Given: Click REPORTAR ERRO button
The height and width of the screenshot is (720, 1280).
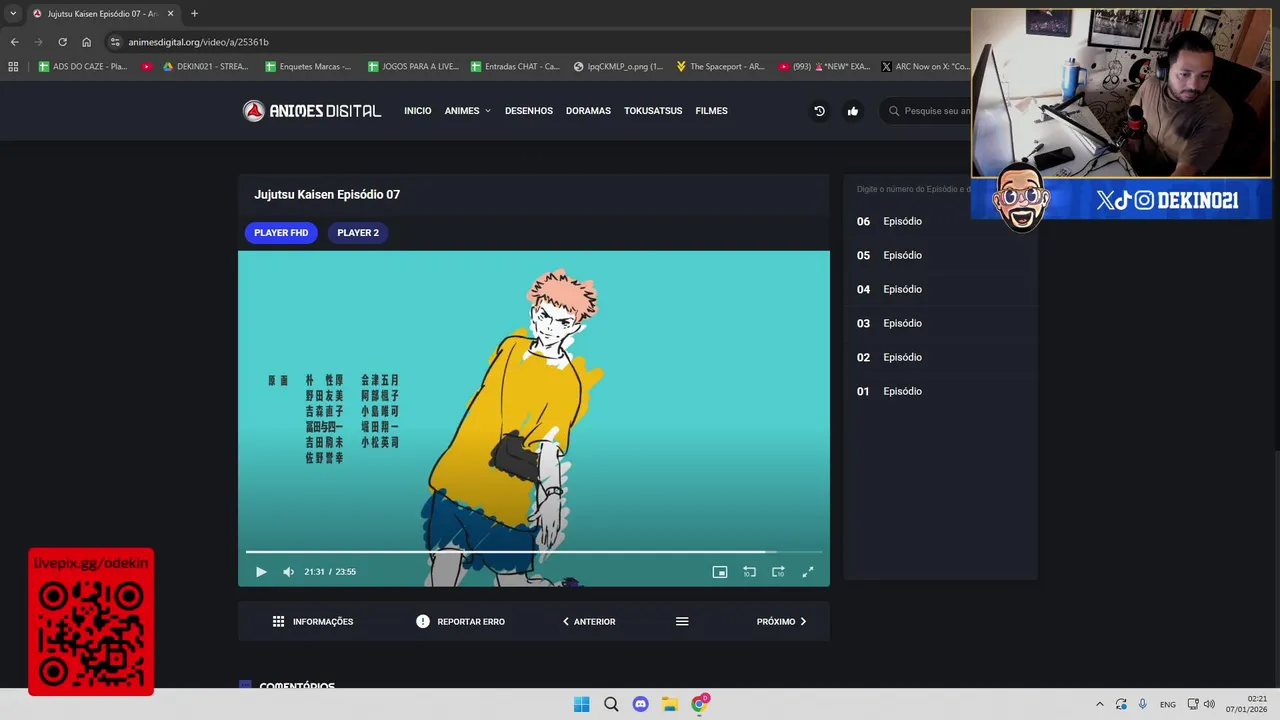Looking at the screenshot, I should coord(461,622).
